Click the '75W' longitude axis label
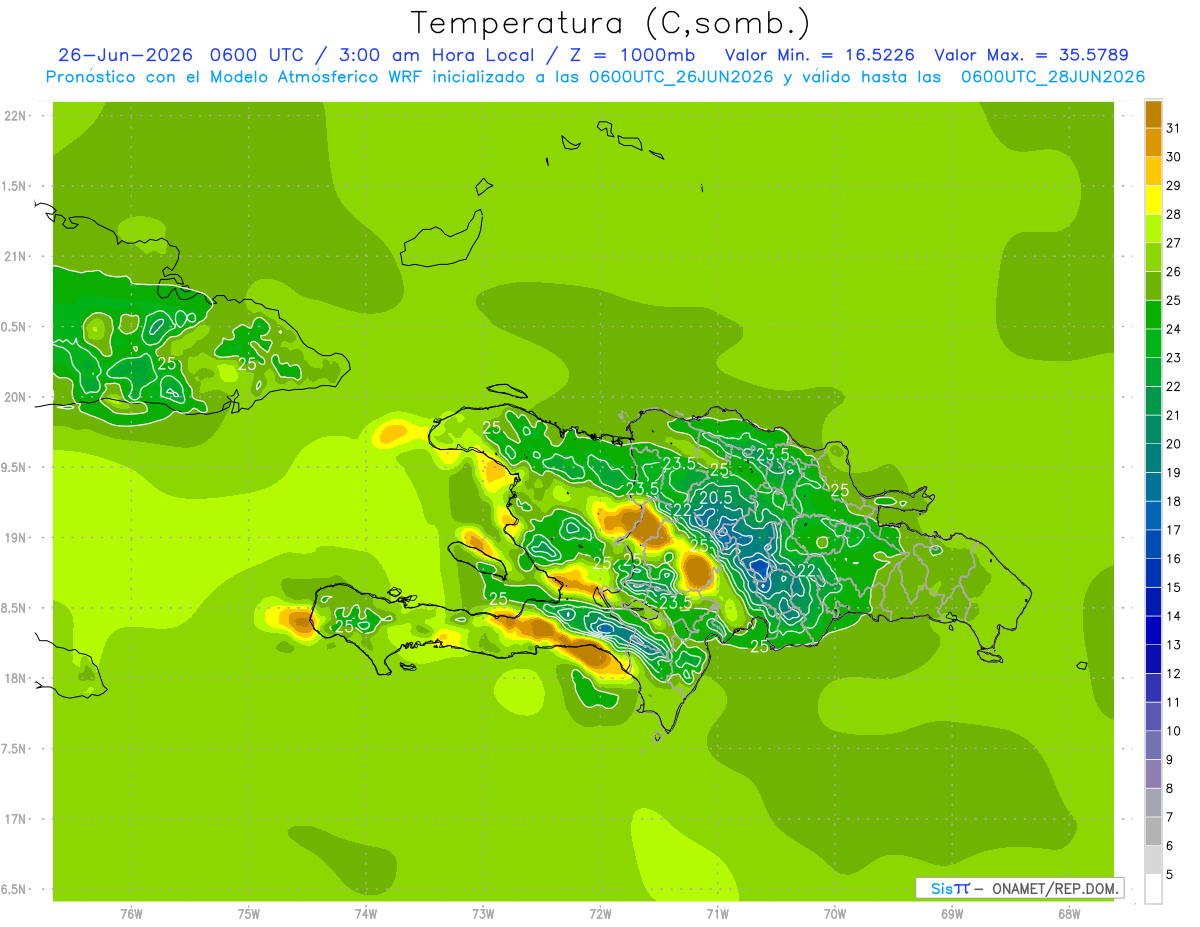Screen dimensions: 1200x927 [248, 914]
